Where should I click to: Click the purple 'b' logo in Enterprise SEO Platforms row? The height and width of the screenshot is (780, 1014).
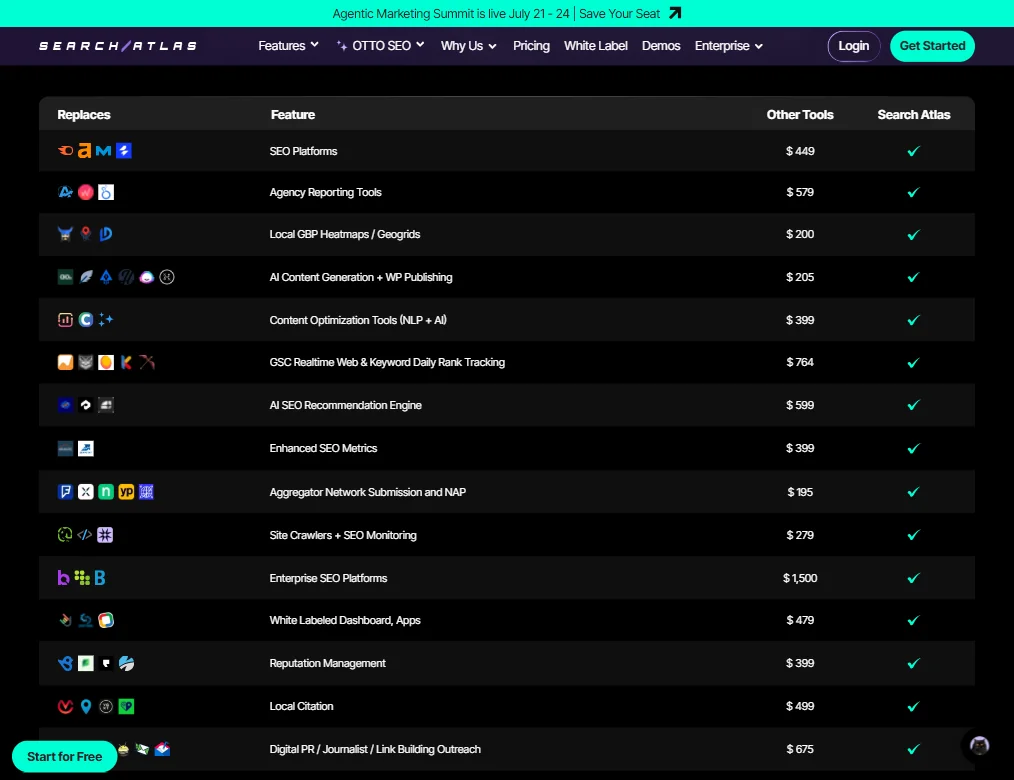63,578
